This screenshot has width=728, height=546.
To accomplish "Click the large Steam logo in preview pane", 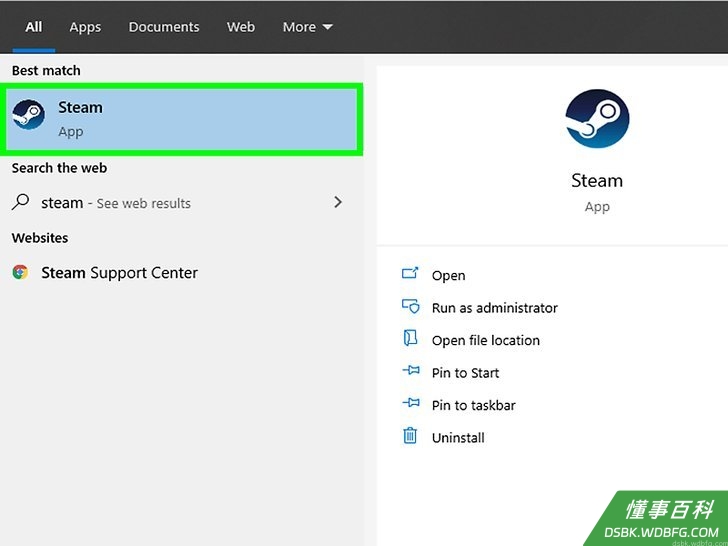I will 597,119.
